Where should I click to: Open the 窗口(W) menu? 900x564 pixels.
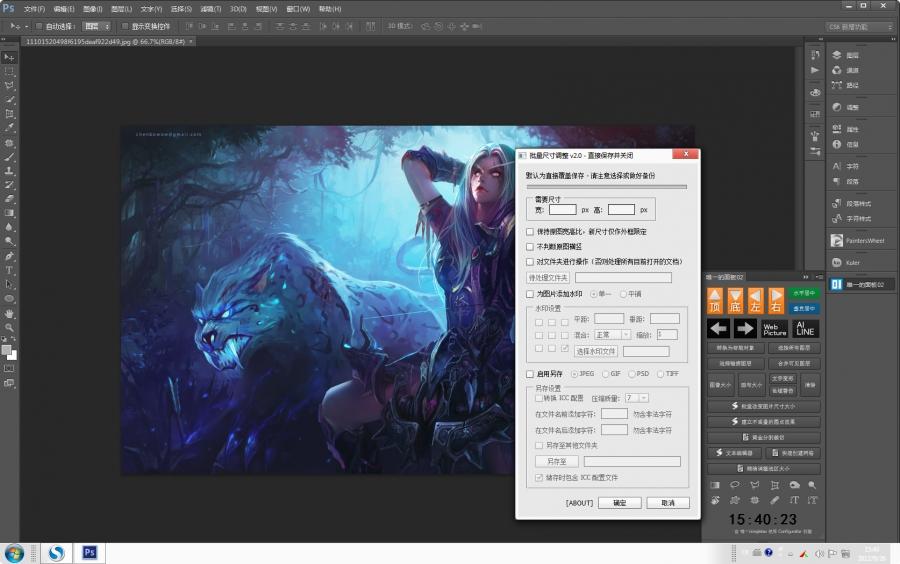click(x=298, y=9)
